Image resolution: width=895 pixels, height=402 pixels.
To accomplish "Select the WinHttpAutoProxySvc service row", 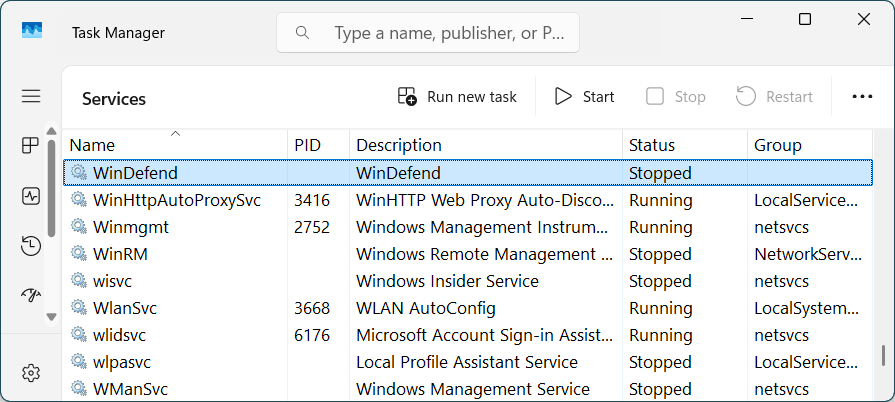I will (x=176, y=200).
